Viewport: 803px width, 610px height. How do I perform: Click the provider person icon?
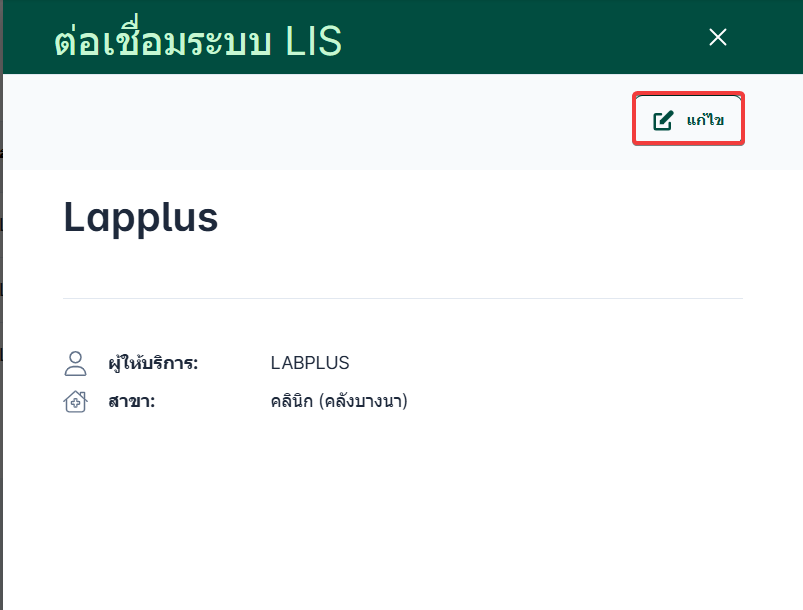[75, 363]
